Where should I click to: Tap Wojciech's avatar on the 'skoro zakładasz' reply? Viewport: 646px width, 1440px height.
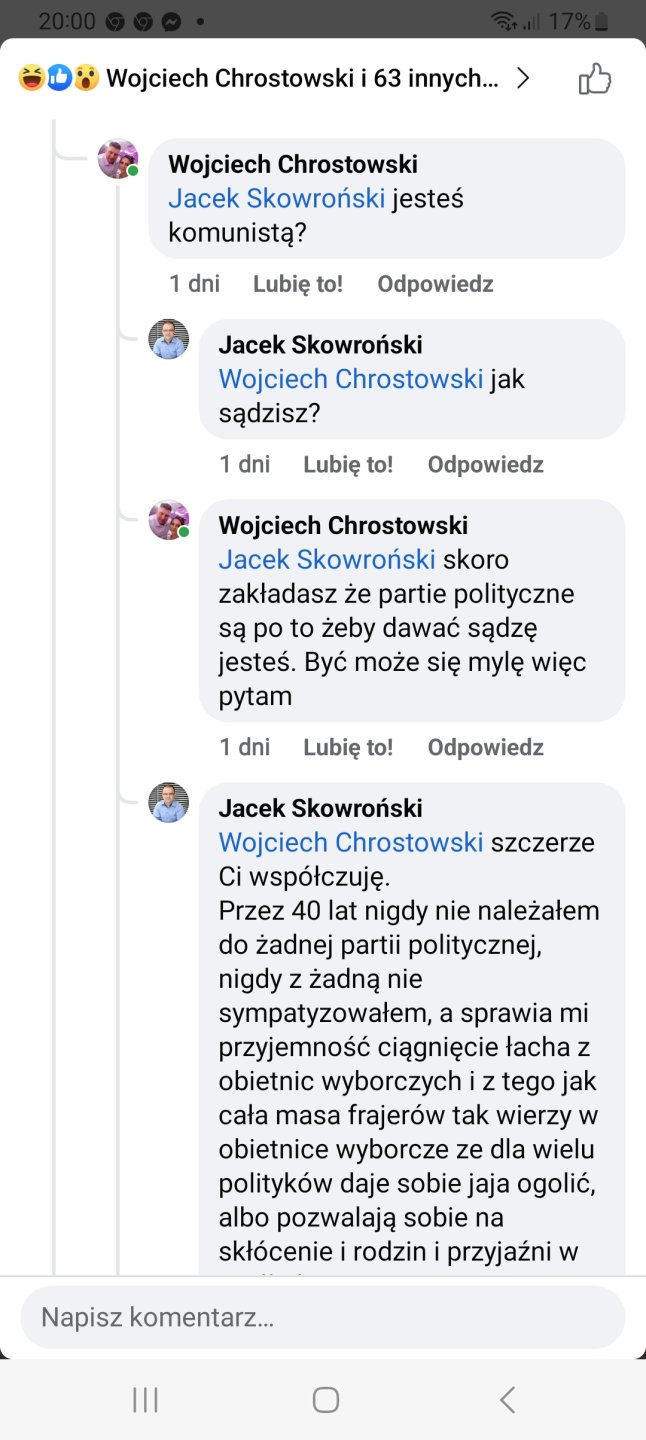click(169, 520)
